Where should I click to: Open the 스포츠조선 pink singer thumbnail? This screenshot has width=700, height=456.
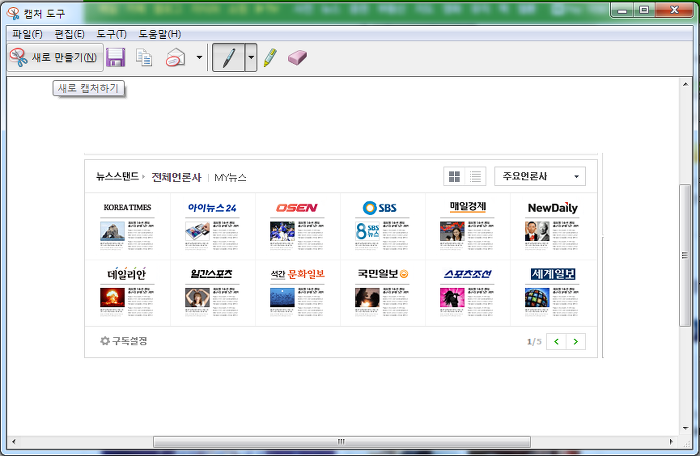pos(452,297)
